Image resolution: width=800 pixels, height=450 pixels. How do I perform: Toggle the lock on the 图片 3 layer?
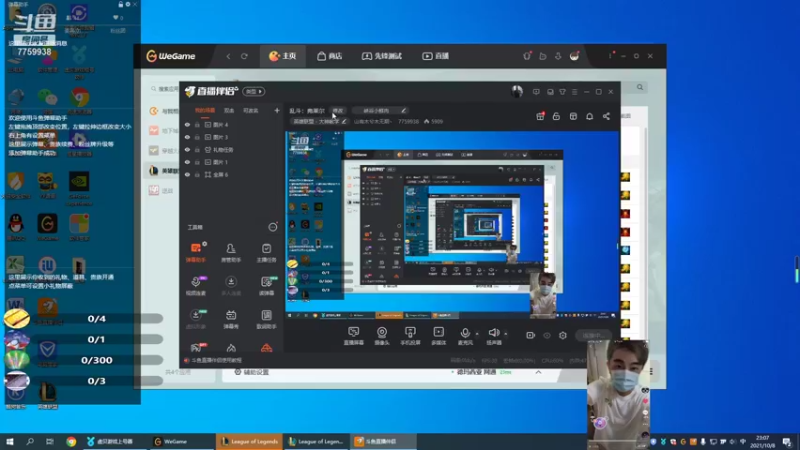pos(197,137)
